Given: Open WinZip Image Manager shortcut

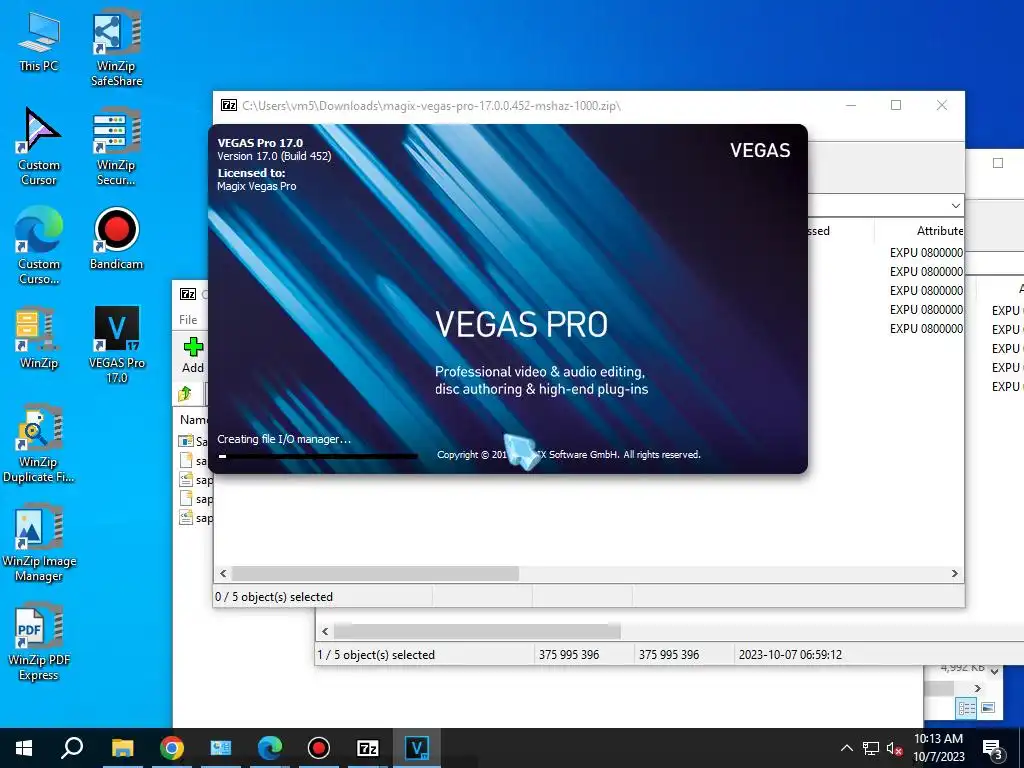Looking at the screenshot, I should [39, 543].
